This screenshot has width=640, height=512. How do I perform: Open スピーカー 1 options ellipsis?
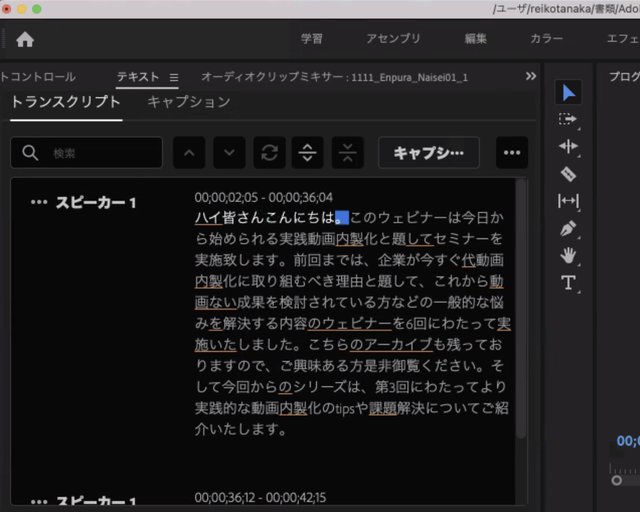point(39,203)
